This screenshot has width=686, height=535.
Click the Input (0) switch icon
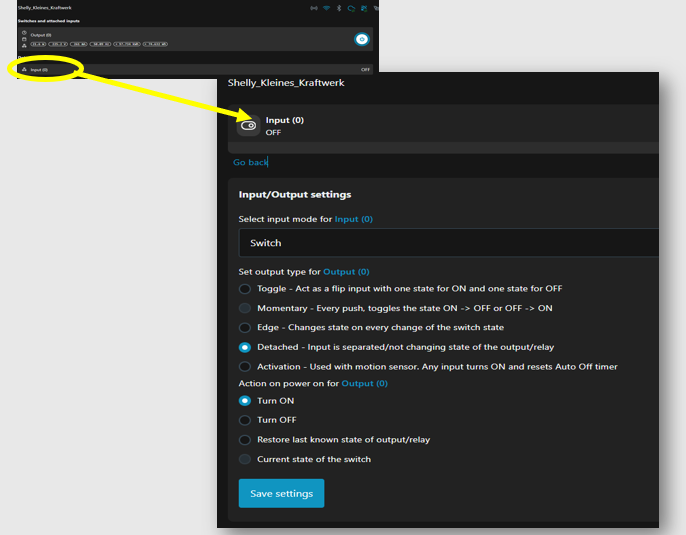248,126
